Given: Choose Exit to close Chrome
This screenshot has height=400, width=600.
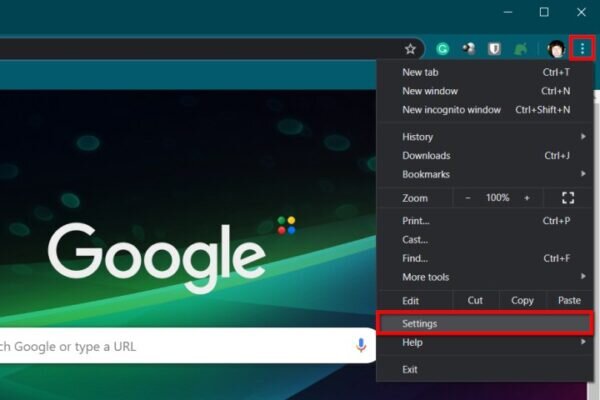Looking at the screenshot, I should [485, 369].
